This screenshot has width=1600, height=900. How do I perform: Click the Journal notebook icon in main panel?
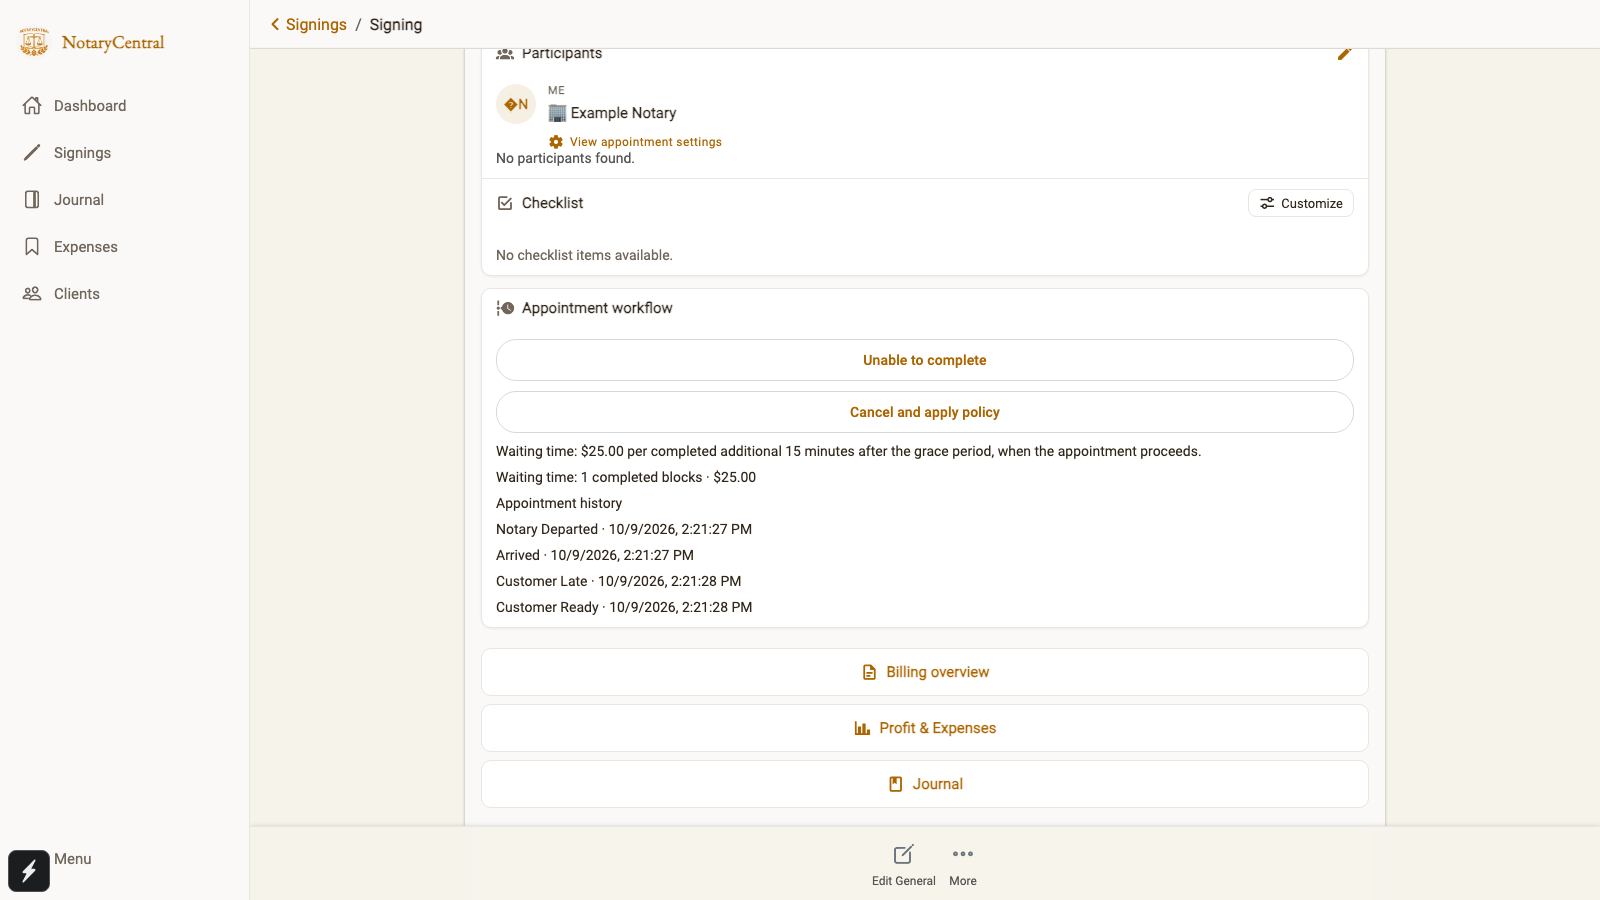[896, 784]
